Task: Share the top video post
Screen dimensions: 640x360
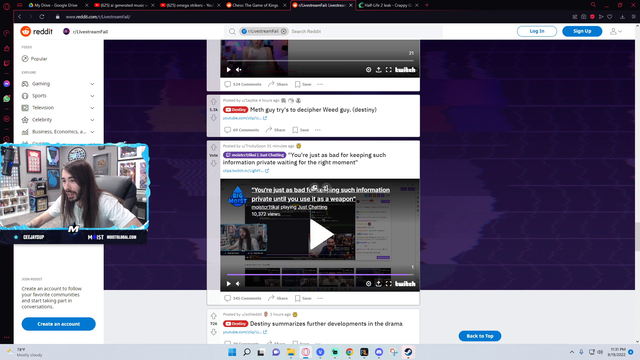Action: tap(278, 84)
